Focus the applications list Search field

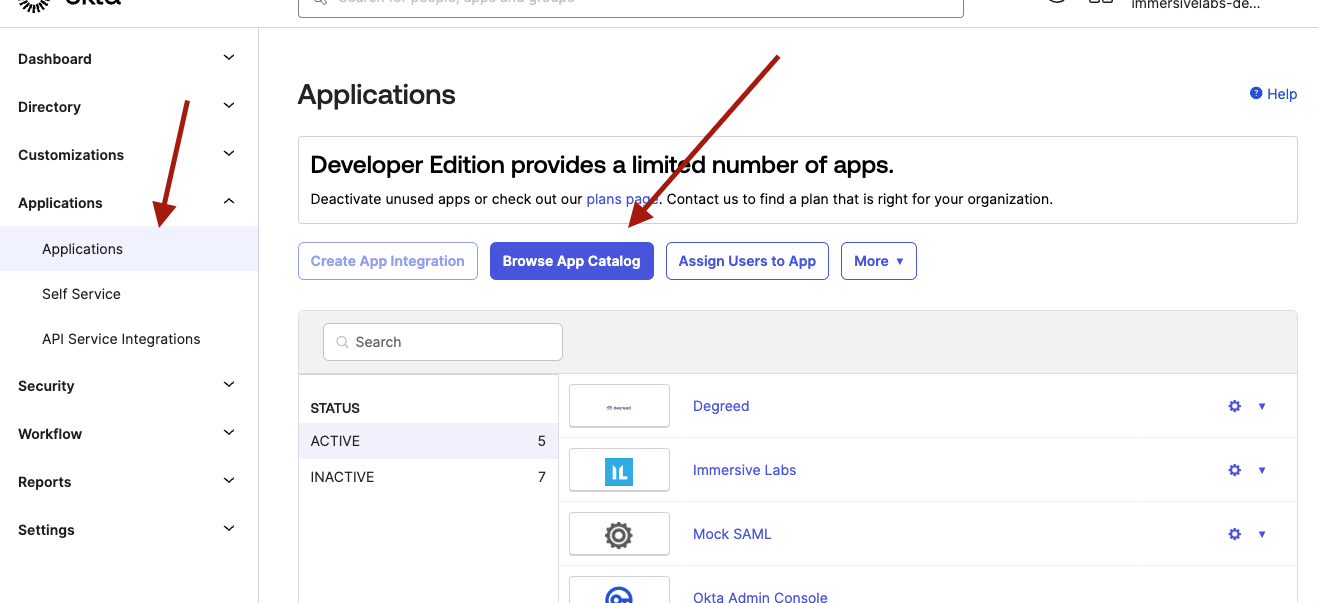click(x=443, y=342)
